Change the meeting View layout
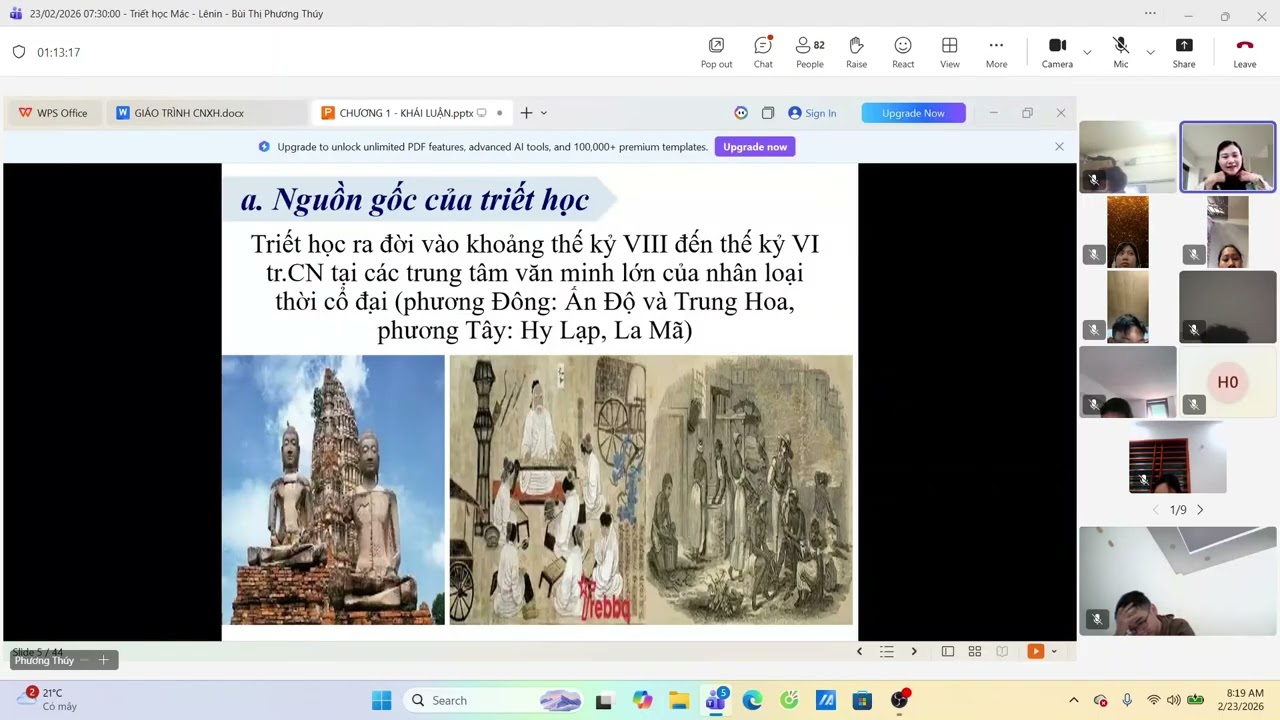 [x=950, y=53]
